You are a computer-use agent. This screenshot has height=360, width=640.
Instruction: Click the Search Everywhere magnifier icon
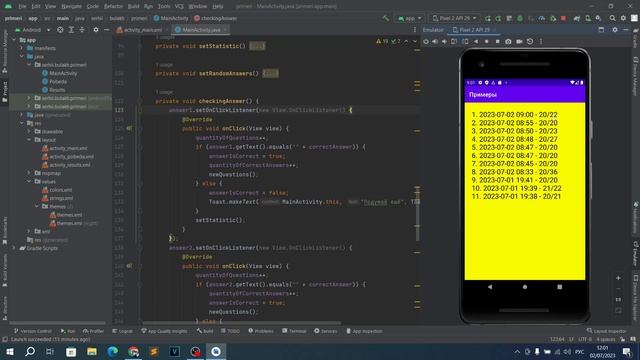click(x=613, y=18)
